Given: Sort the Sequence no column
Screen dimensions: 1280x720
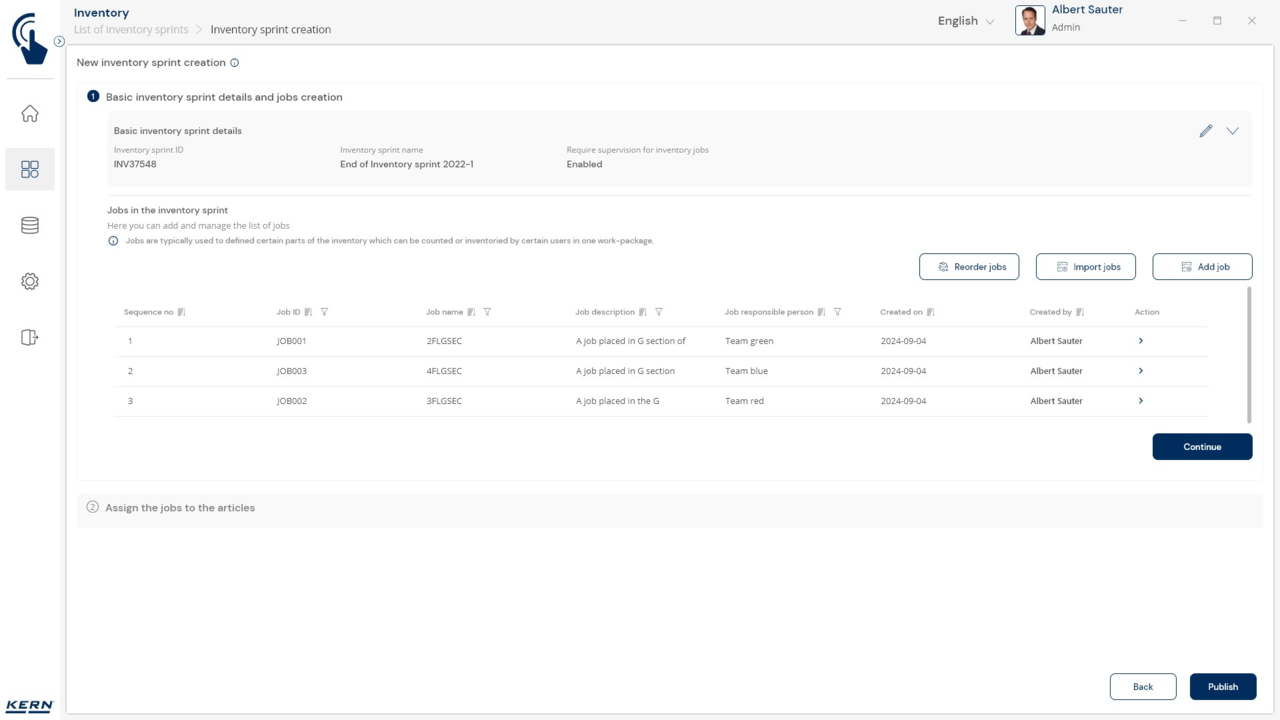Looking at the screenshot, I should point(181,312).
